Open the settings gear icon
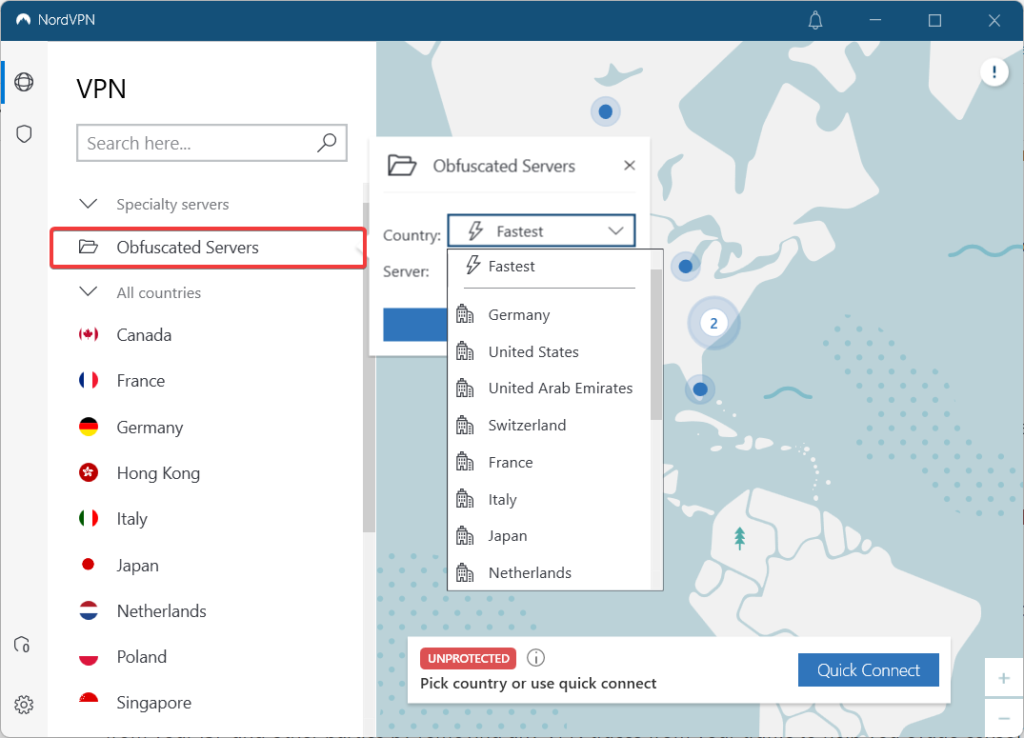 click(24, 705)
